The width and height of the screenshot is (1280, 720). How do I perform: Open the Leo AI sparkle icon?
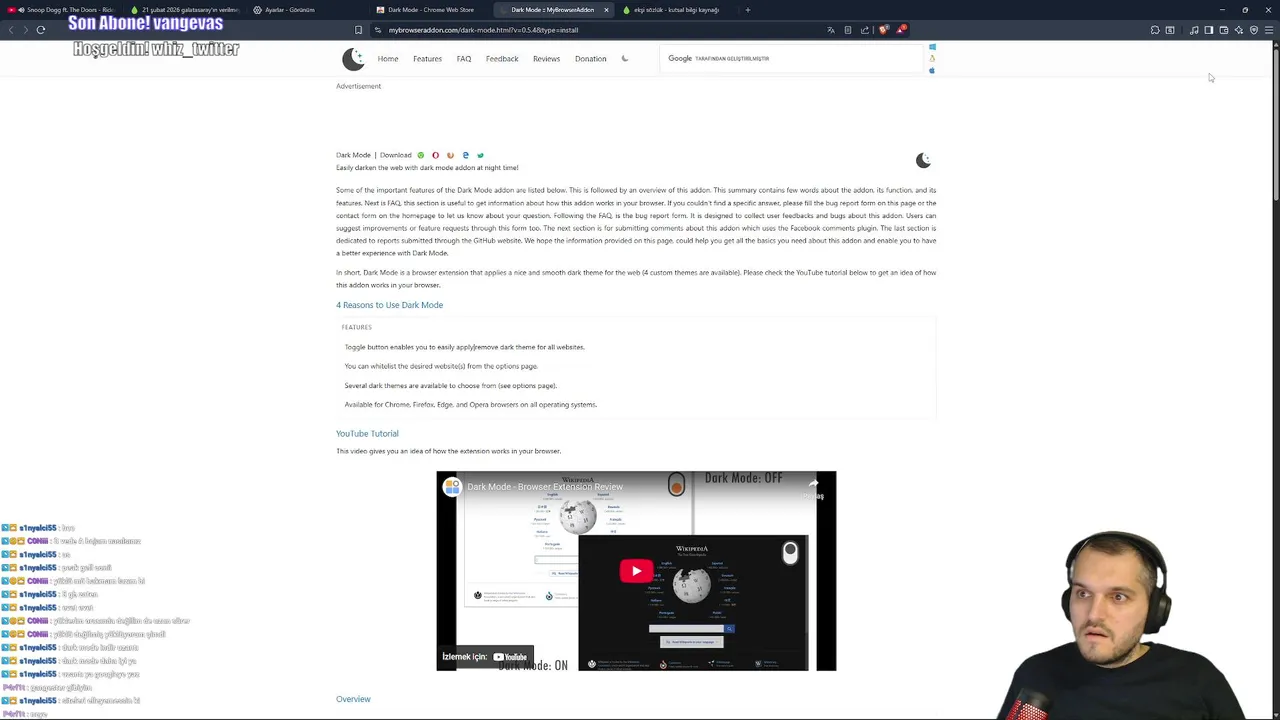pyautogui.click(x=1238, y=30)
